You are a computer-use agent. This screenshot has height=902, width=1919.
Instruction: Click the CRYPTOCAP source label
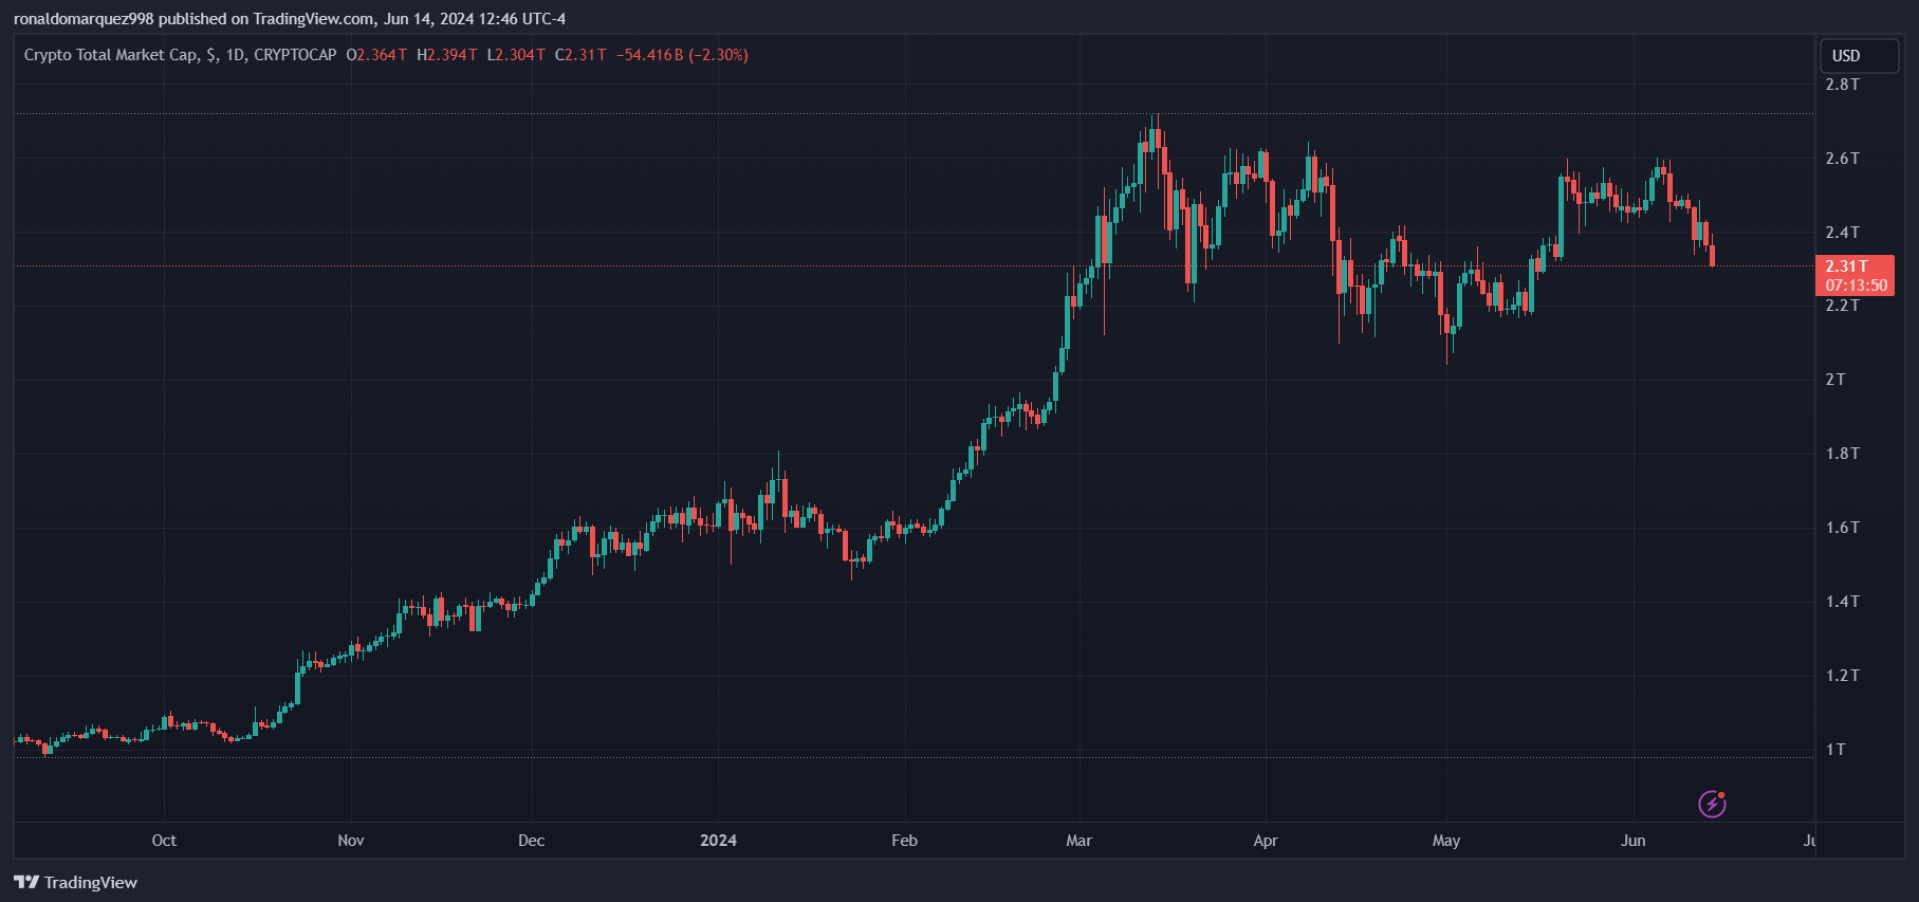coord(295,55)
